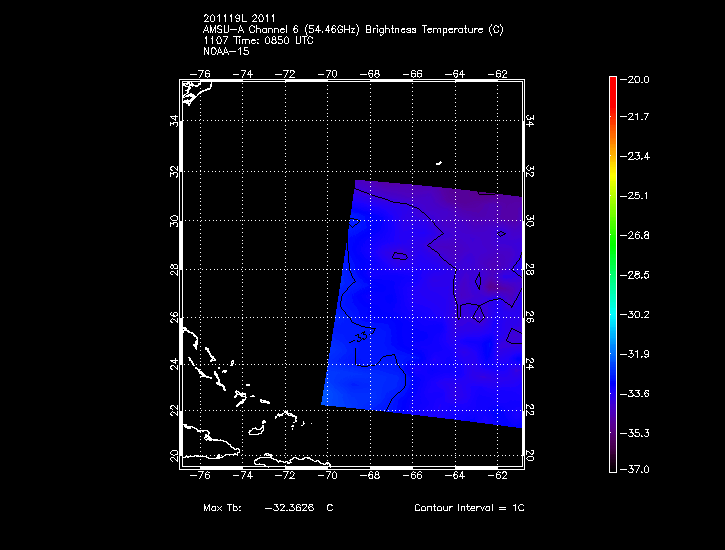
Task: Click the colorbar value -30.2
Action: (x=634, y=314)
